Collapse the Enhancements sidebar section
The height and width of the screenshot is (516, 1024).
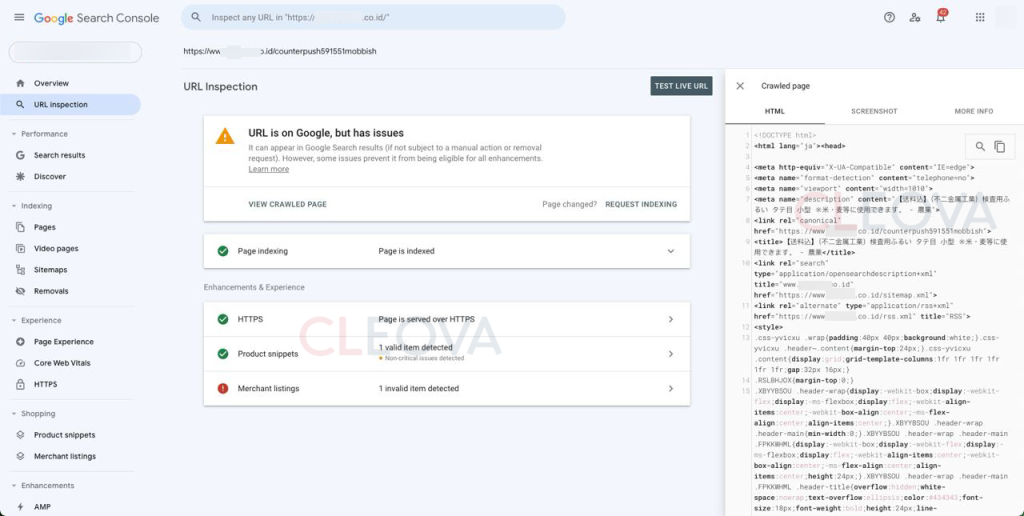14,486
